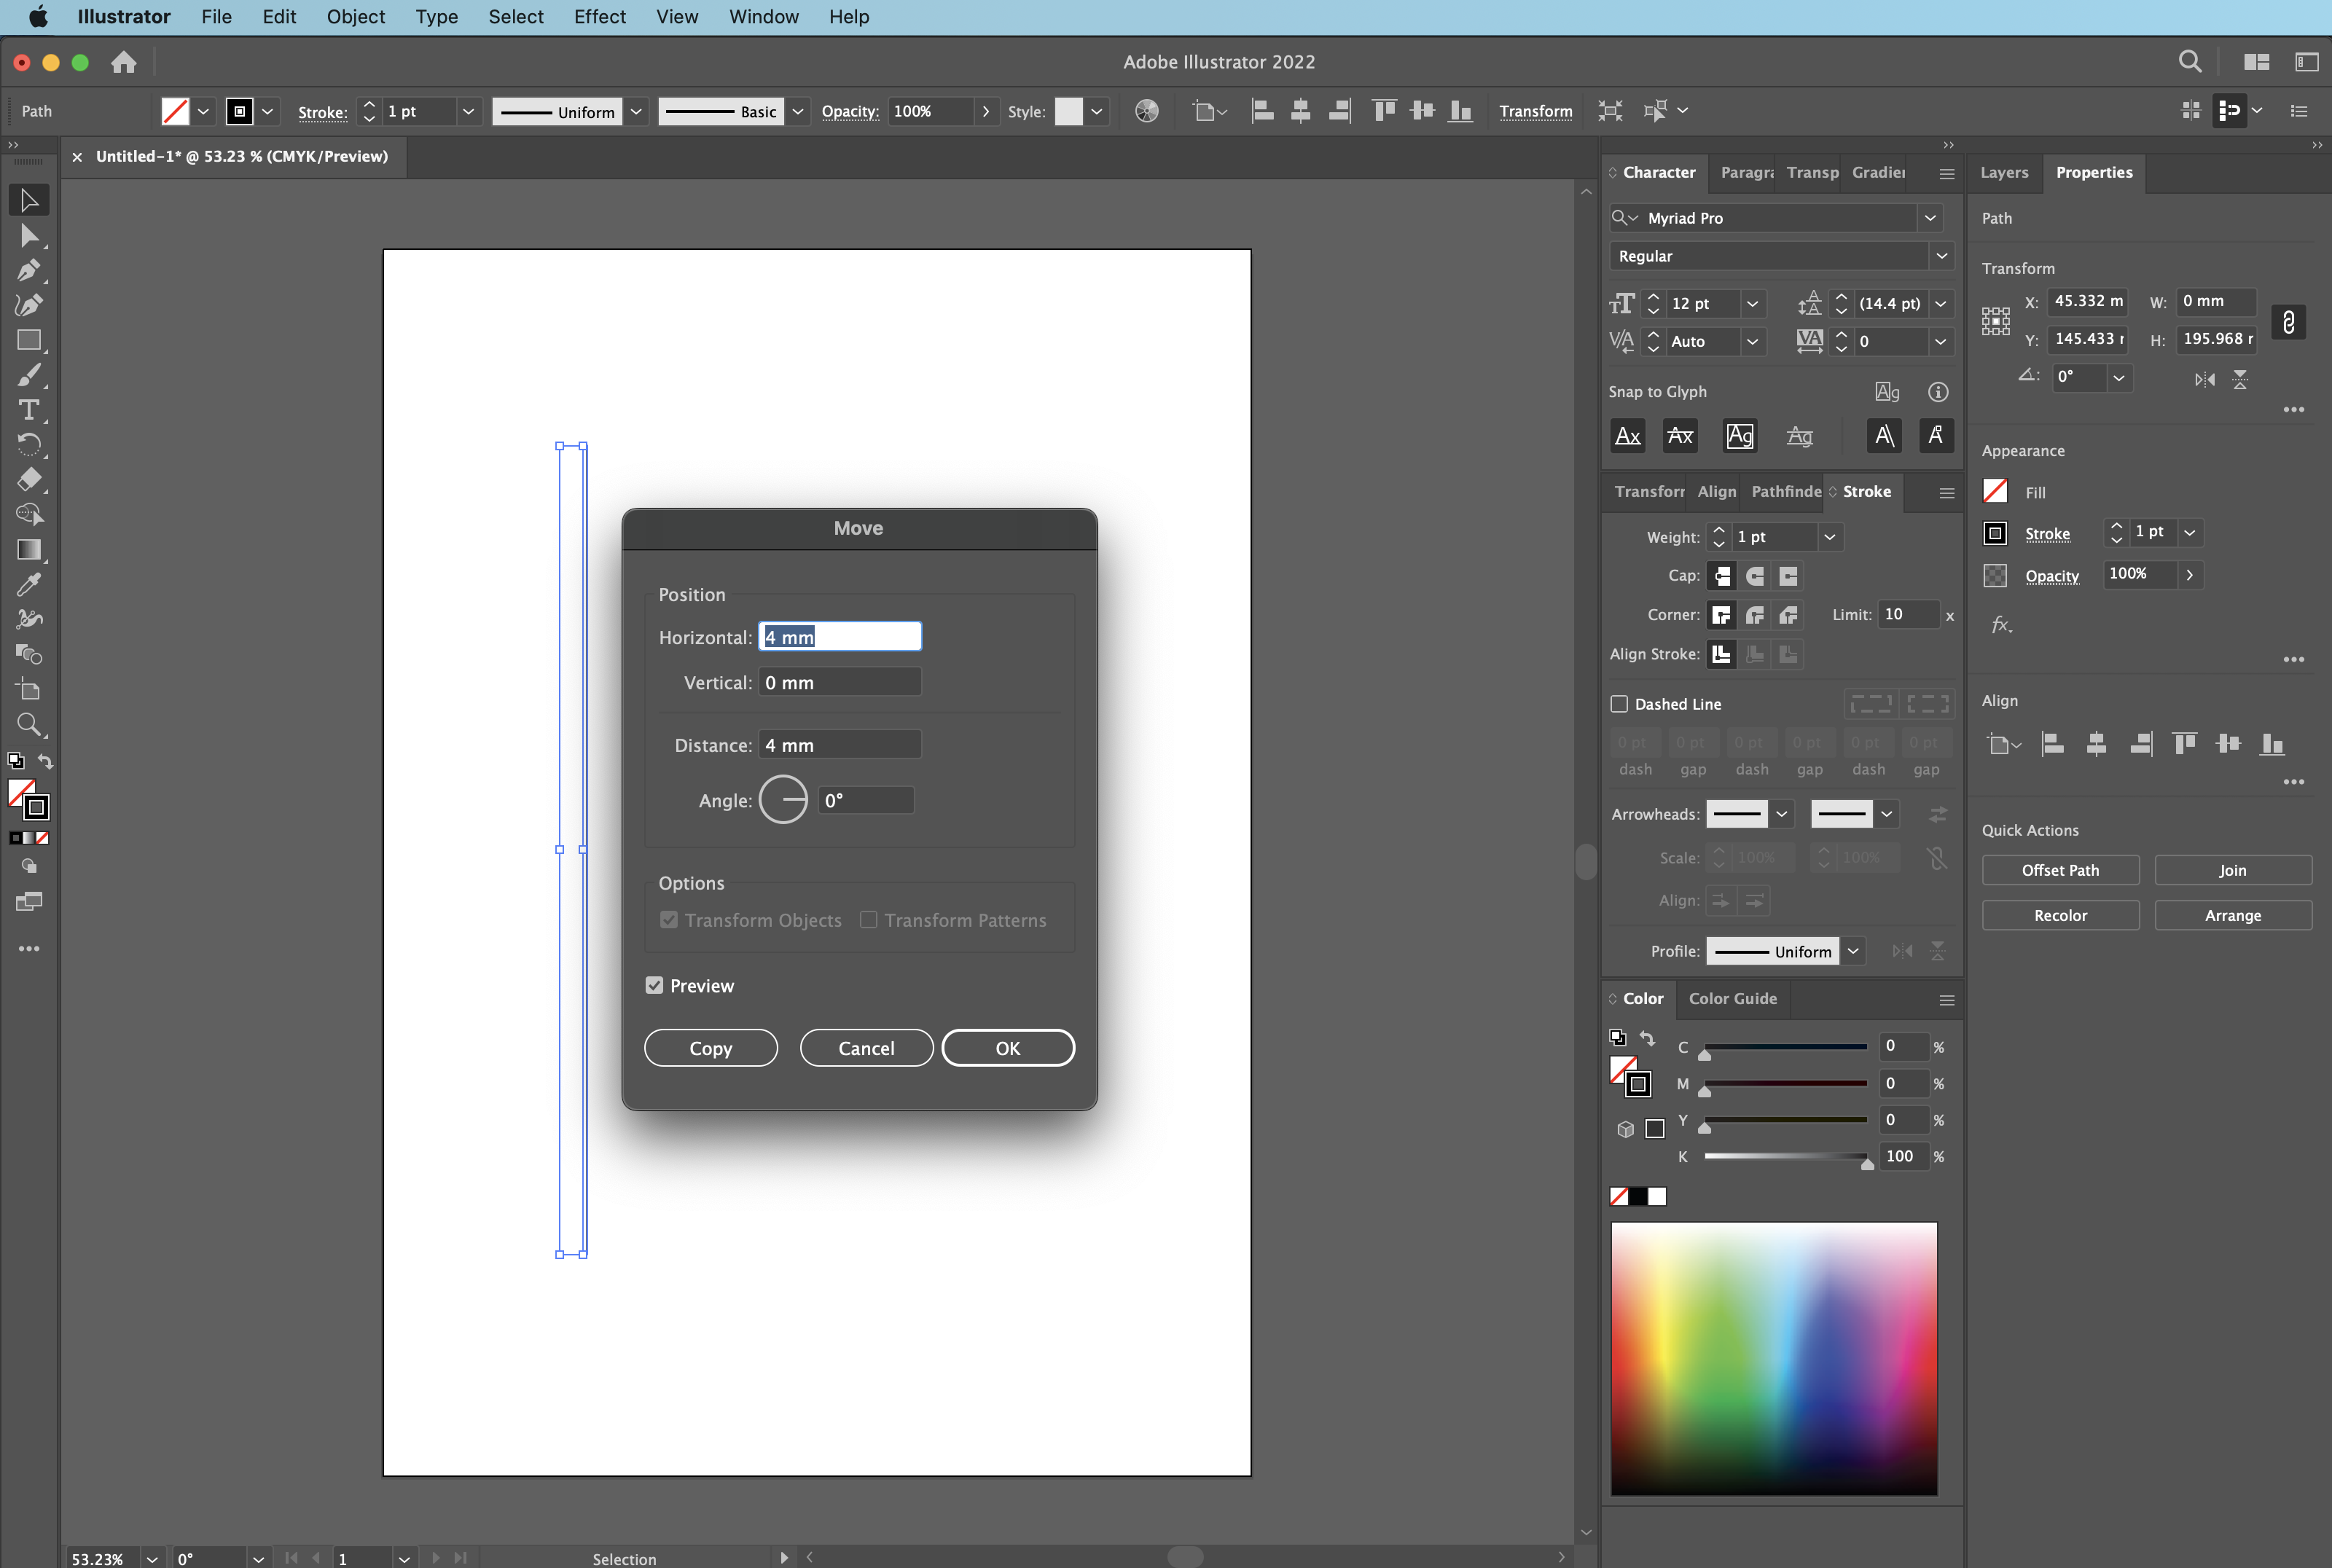
Task: Select the Rectangle tool
Action: (28, 340)
